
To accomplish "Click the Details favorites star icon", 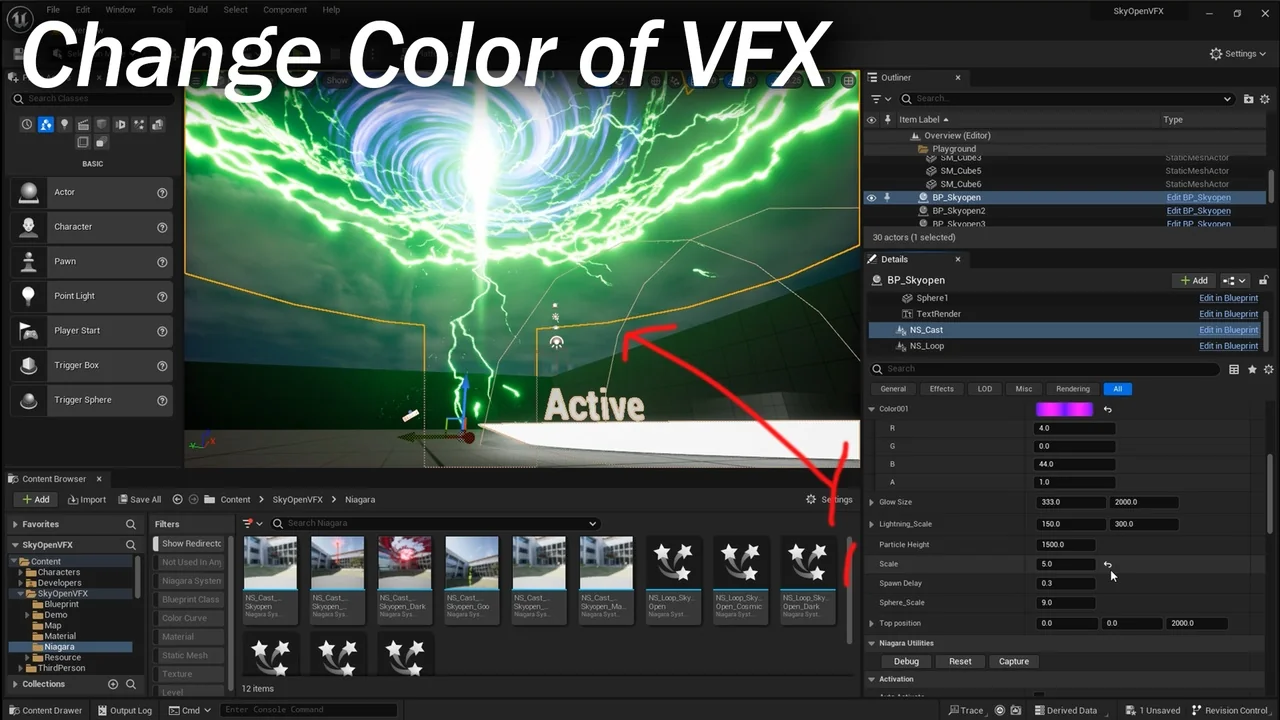I will pos(1252,369).
